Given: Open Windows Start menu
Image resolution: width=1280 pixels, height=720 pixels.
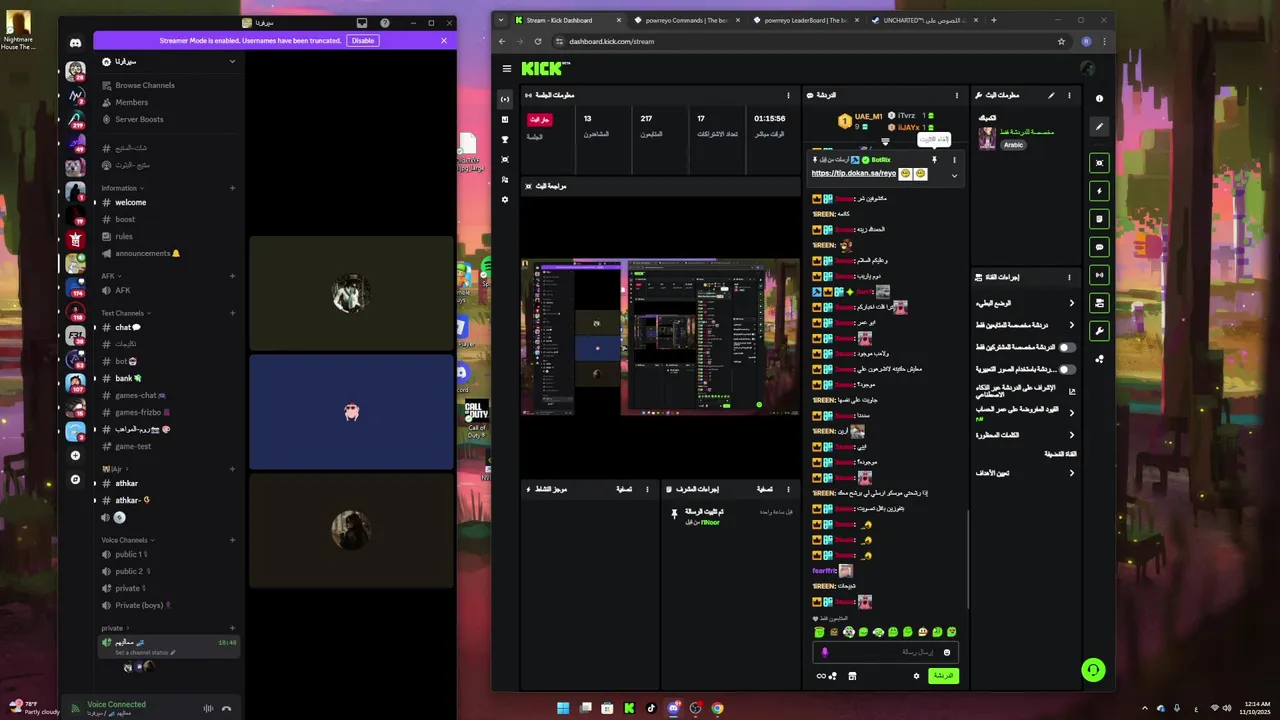Looking at the screenshot, I should click(x=563, y=708).
